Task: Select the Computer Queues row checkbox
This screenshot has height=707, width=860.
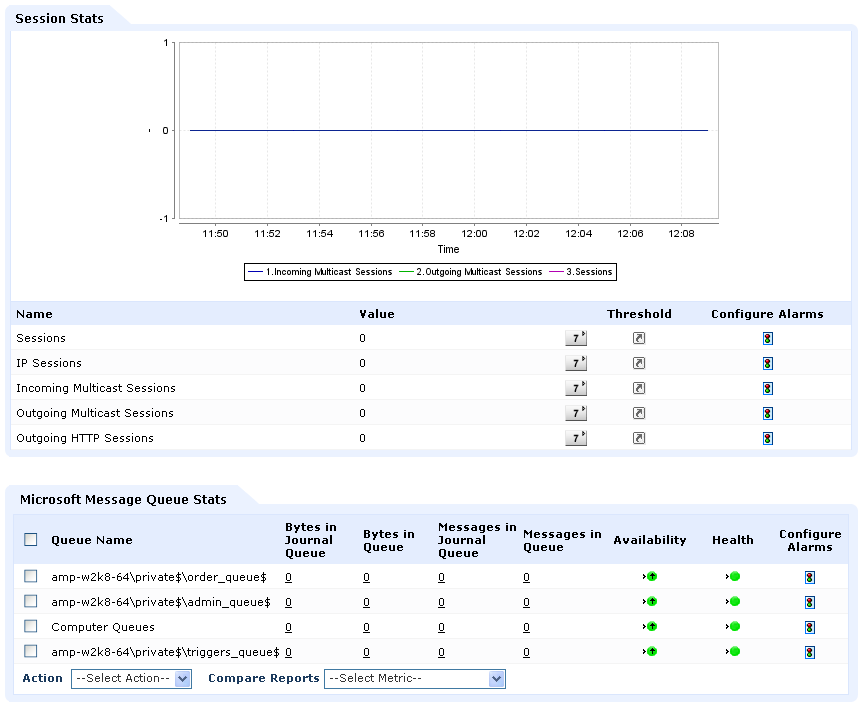Action: (30, 626)
